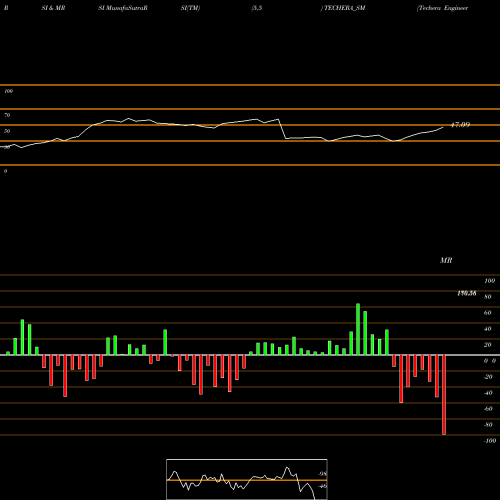Screen dimensions: 500x500
Task: Click the RSI panel's 50 level label
Action: click(x=7, y=131)
